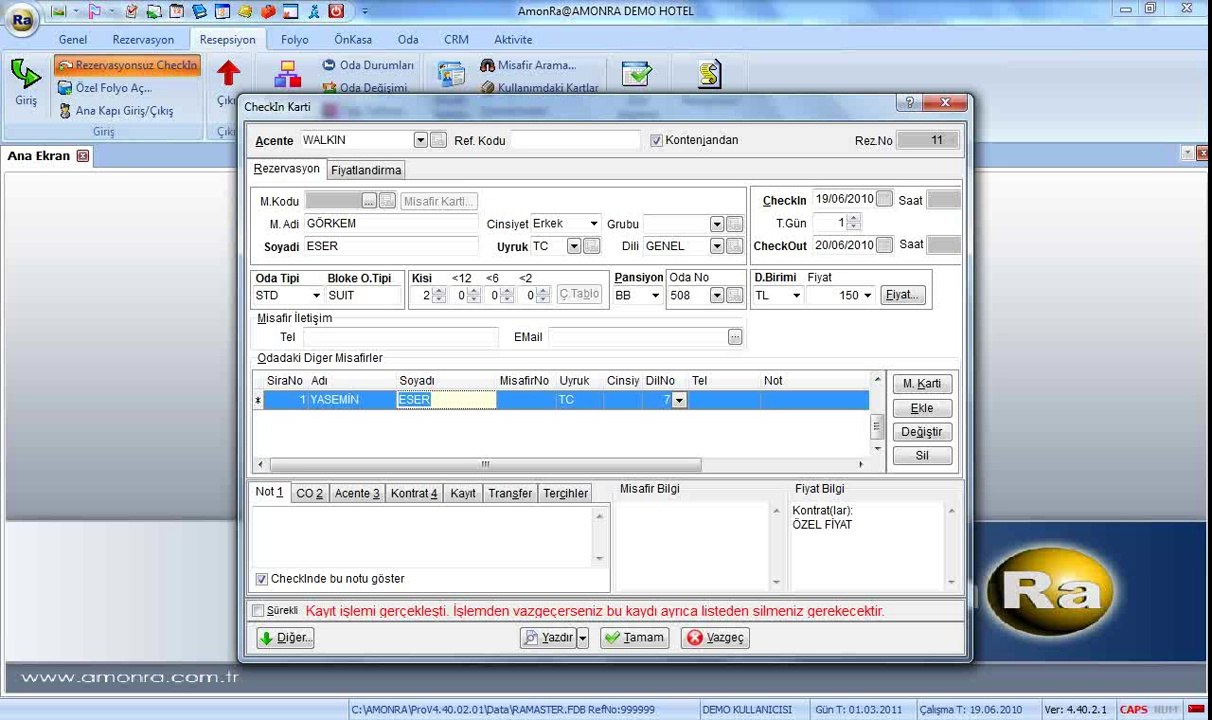Open the Oda Tipi STD dropdown
Image resolution: width=1212 pixels, height=720 pixels.
click(x=316, y=296)
